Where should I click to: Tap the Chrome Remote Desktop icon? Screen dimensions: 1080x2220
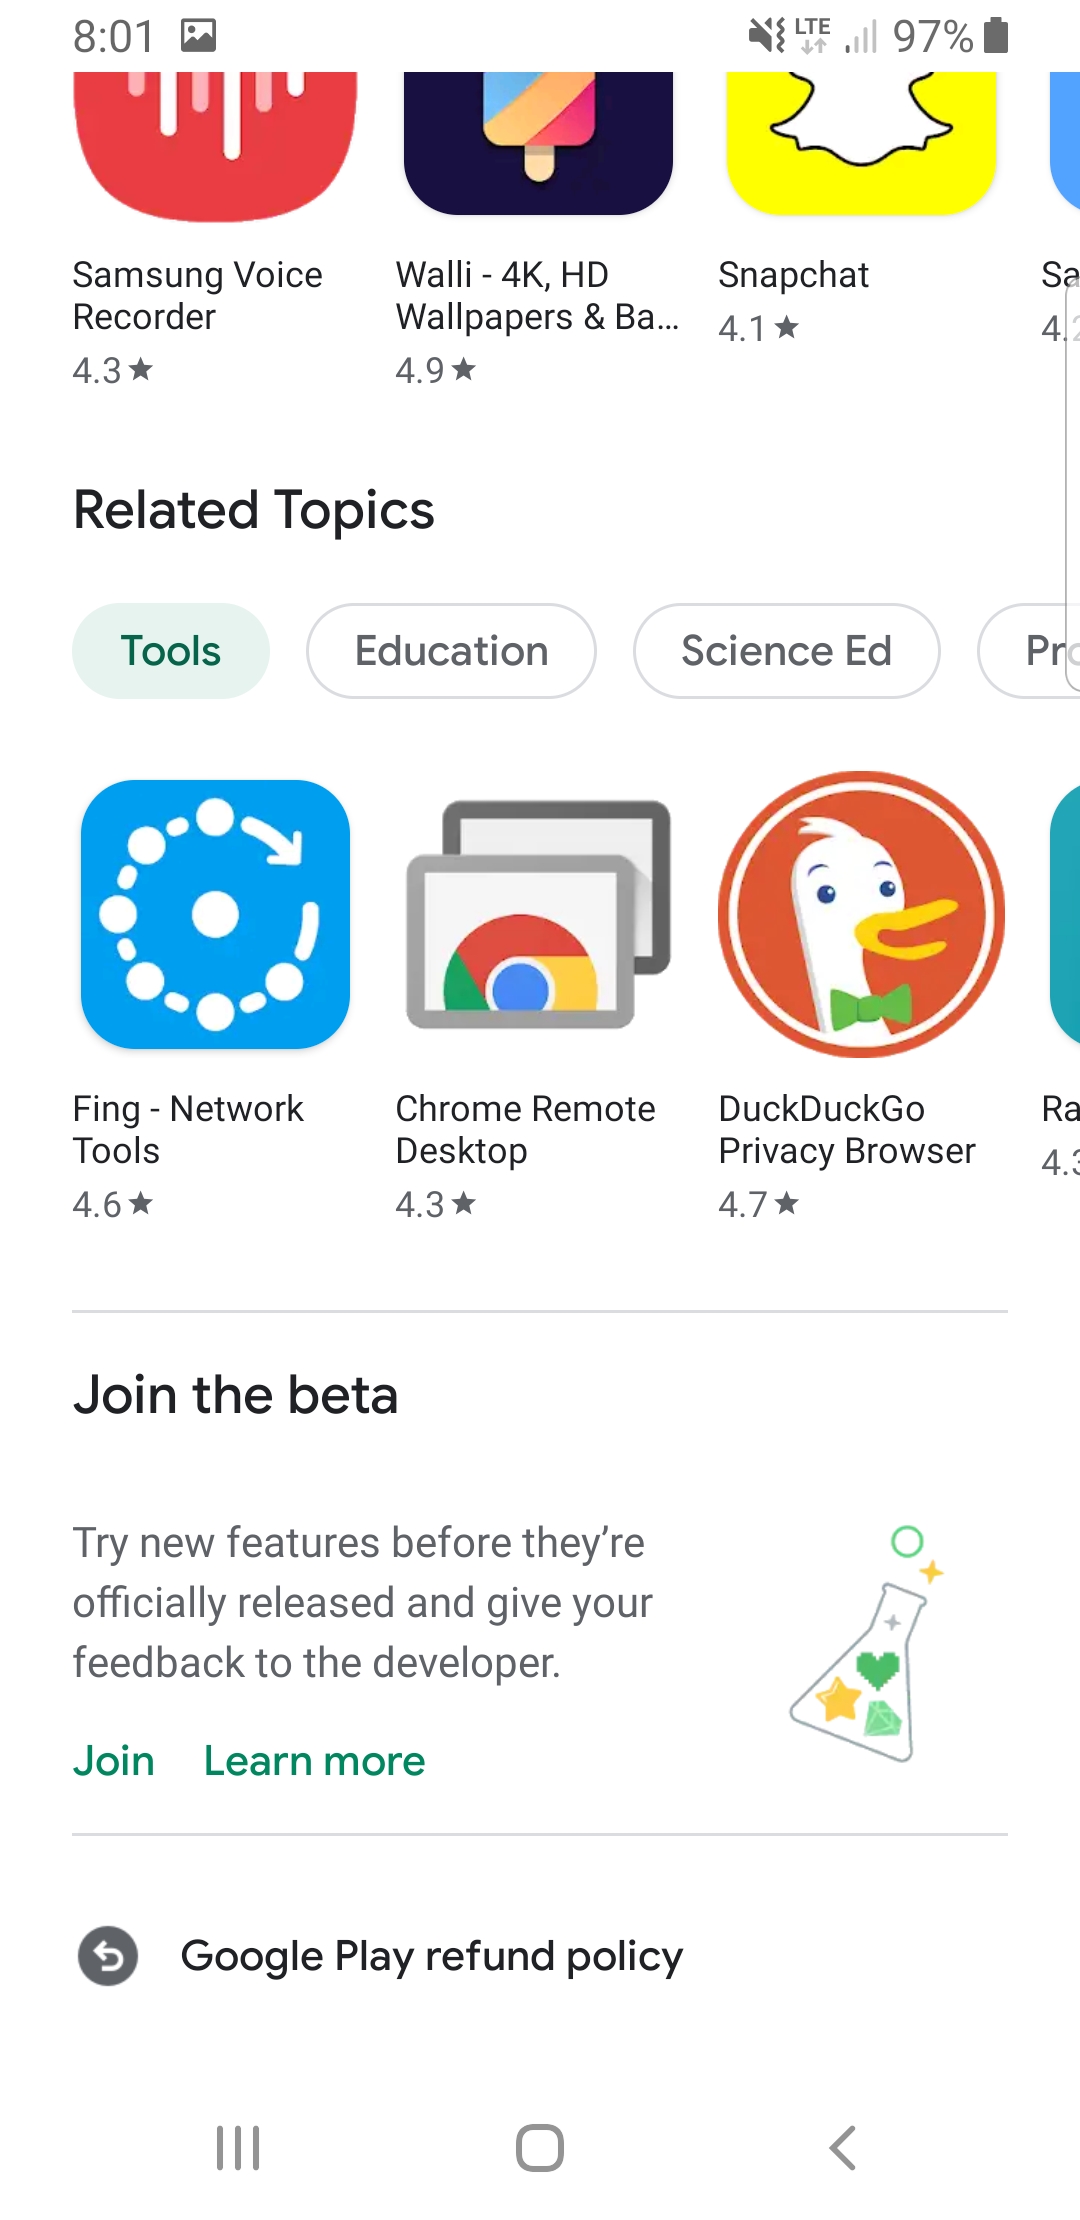coord(538,914)
